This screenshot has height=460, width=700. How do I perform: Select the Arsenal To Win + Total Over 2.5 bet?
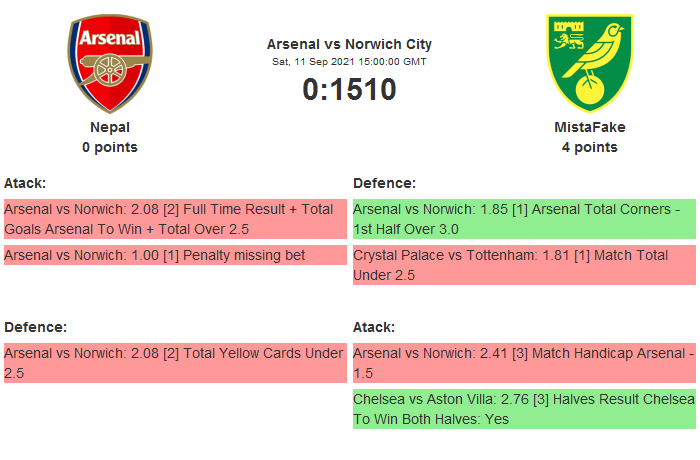(x=174, y=220)
